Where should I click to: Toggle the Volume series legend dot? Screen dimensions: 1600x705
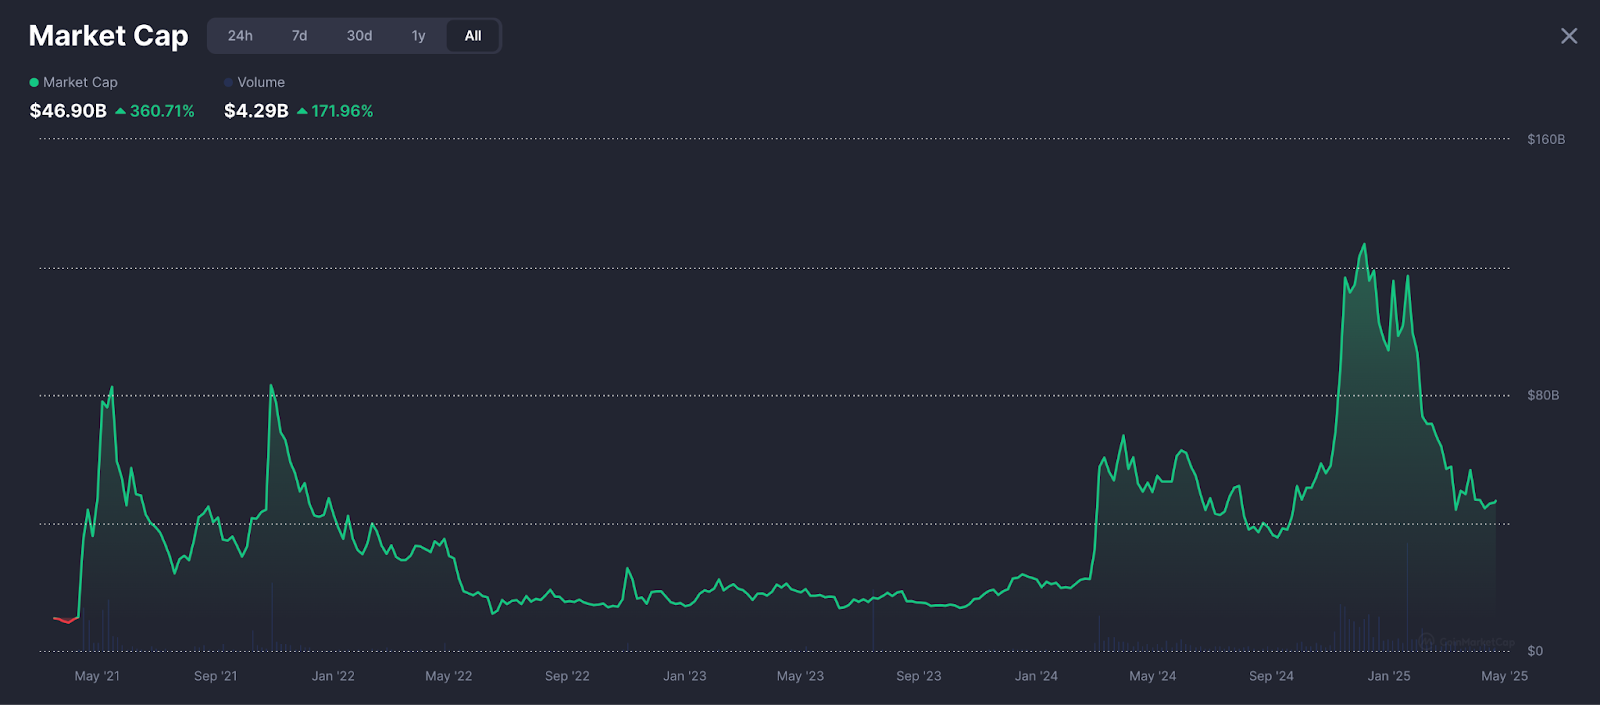(x=229, y=83)
